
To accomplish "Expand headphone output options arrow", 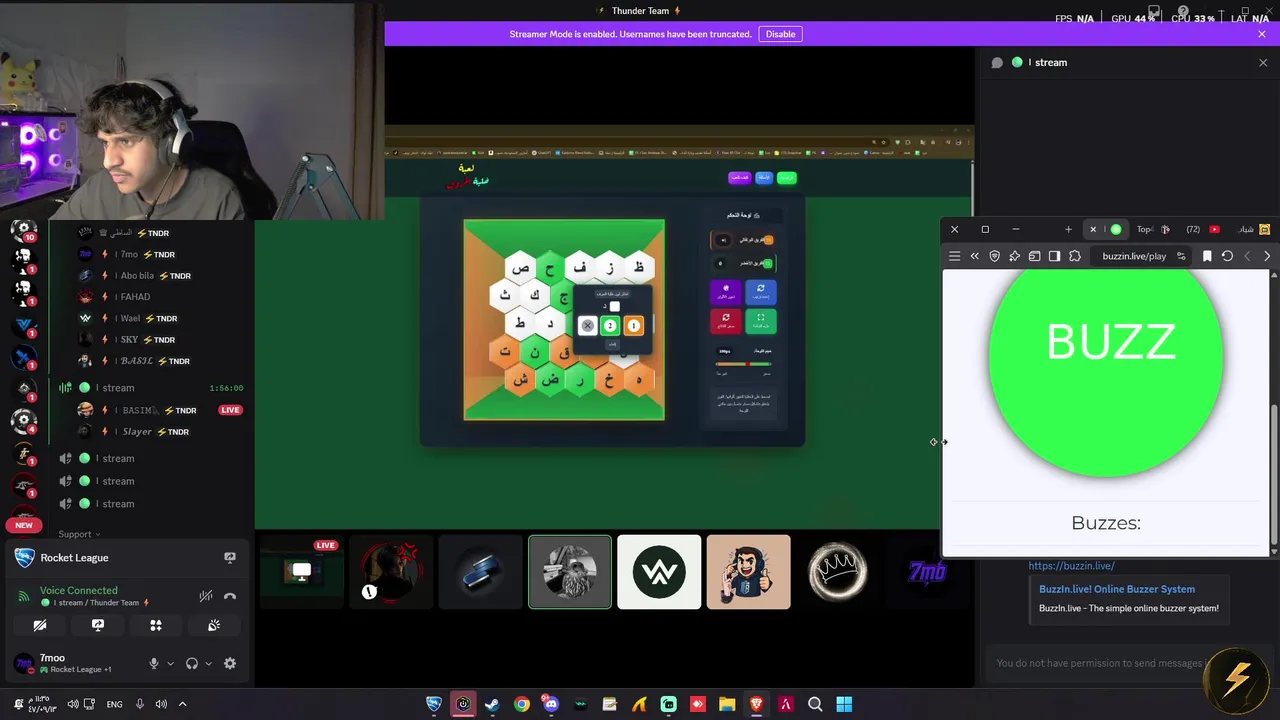I will coord(208,663).
